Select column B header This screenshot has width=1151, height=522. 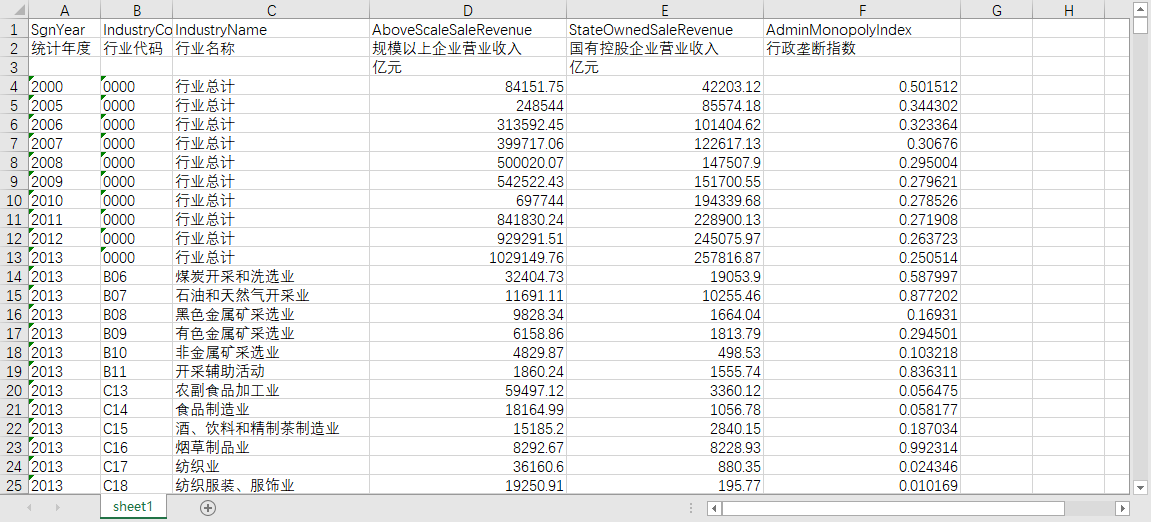(137, 10)
